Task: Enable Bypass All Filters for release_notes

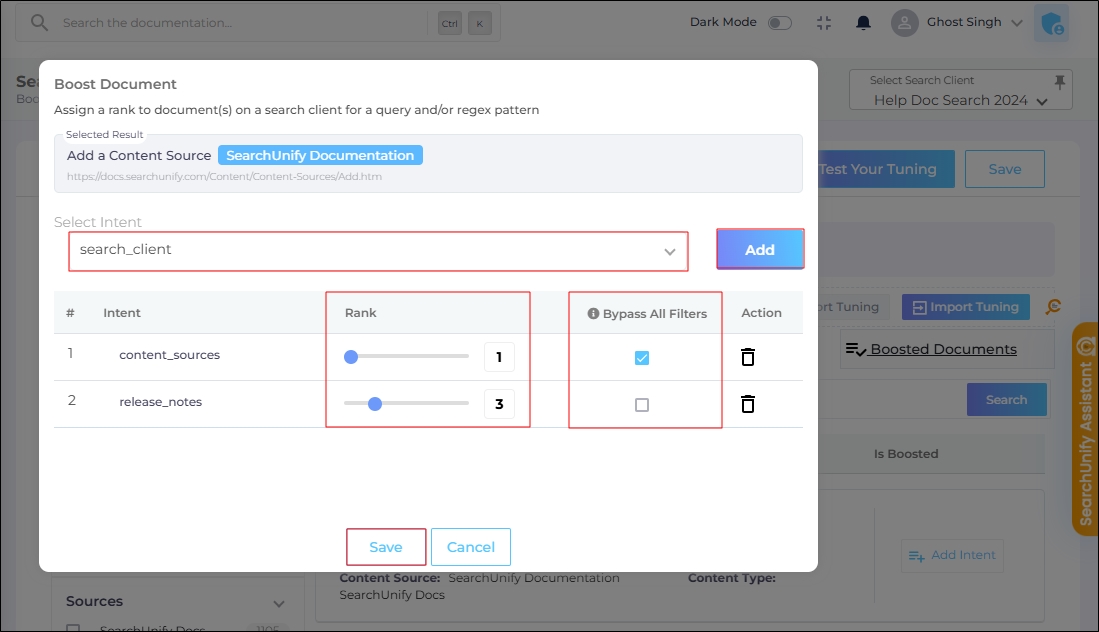Action: pos(642,405)
